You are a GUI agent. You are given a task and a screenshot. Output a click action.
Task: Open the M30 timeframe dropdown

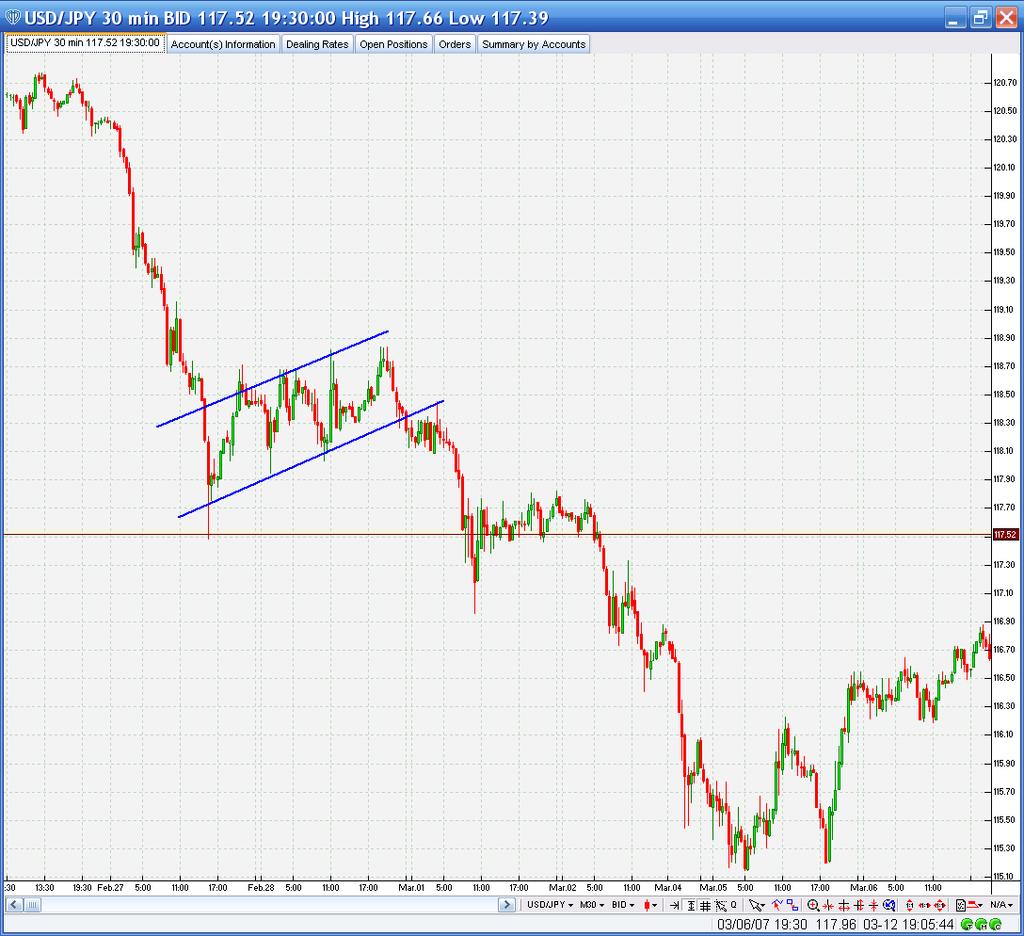tap(592, 905)
